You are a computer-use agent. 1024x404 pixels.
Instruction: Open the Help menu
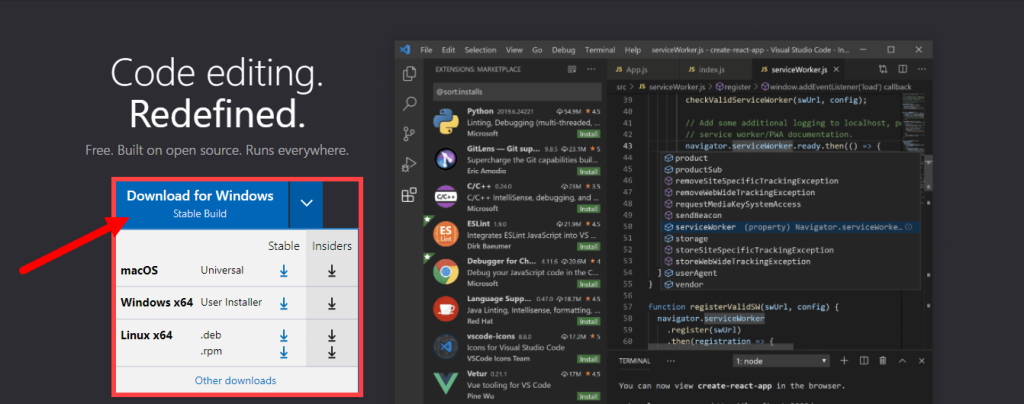[633, 50]
